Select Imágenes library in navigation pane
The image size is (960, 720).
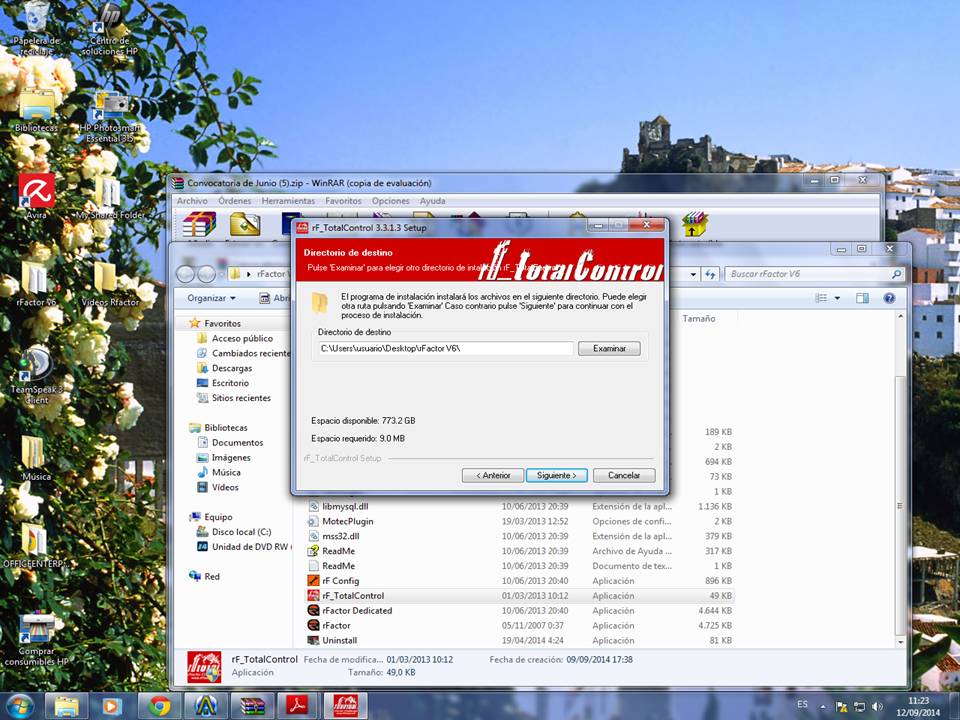[231, 457]
